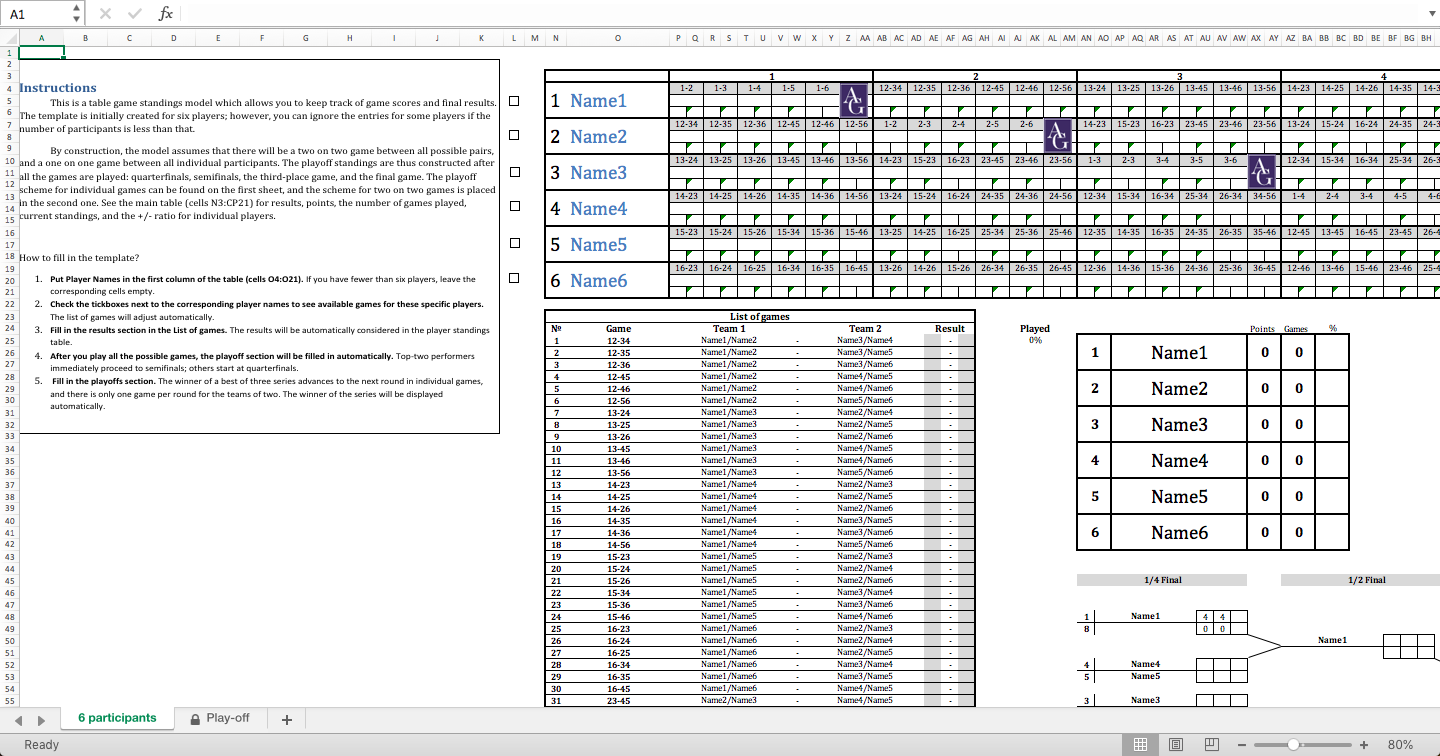Screen dimensions: 1440x756
Task: Select Name2 in the standings table
Action: [x=1179, y=388]
